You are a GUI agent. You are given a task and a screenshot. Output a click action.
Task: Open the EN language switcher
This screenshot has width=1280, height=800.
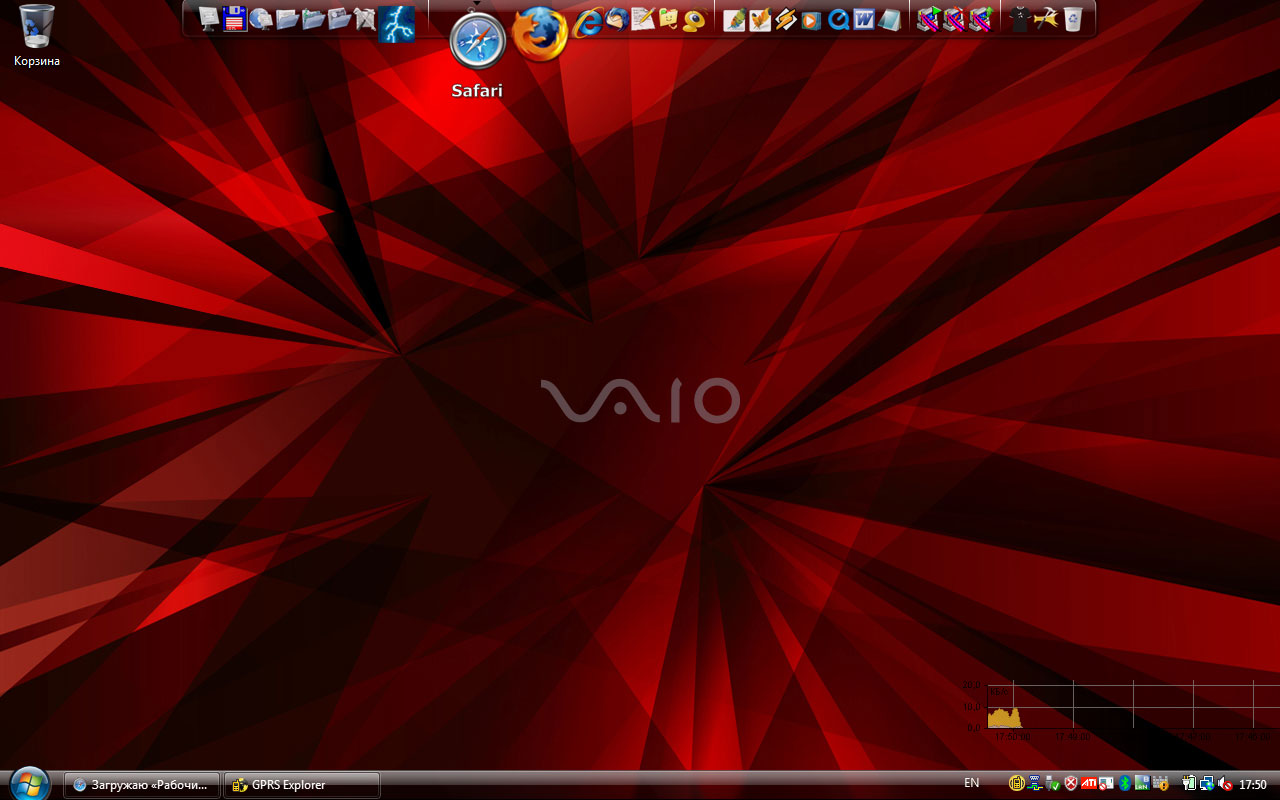pyautogui.click(x=971, y=784)
